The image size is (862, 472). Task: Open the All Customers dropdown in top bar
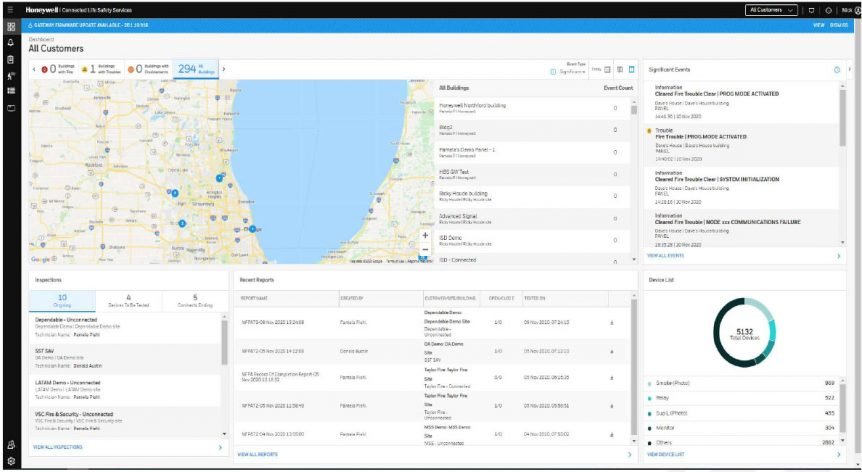772,9
